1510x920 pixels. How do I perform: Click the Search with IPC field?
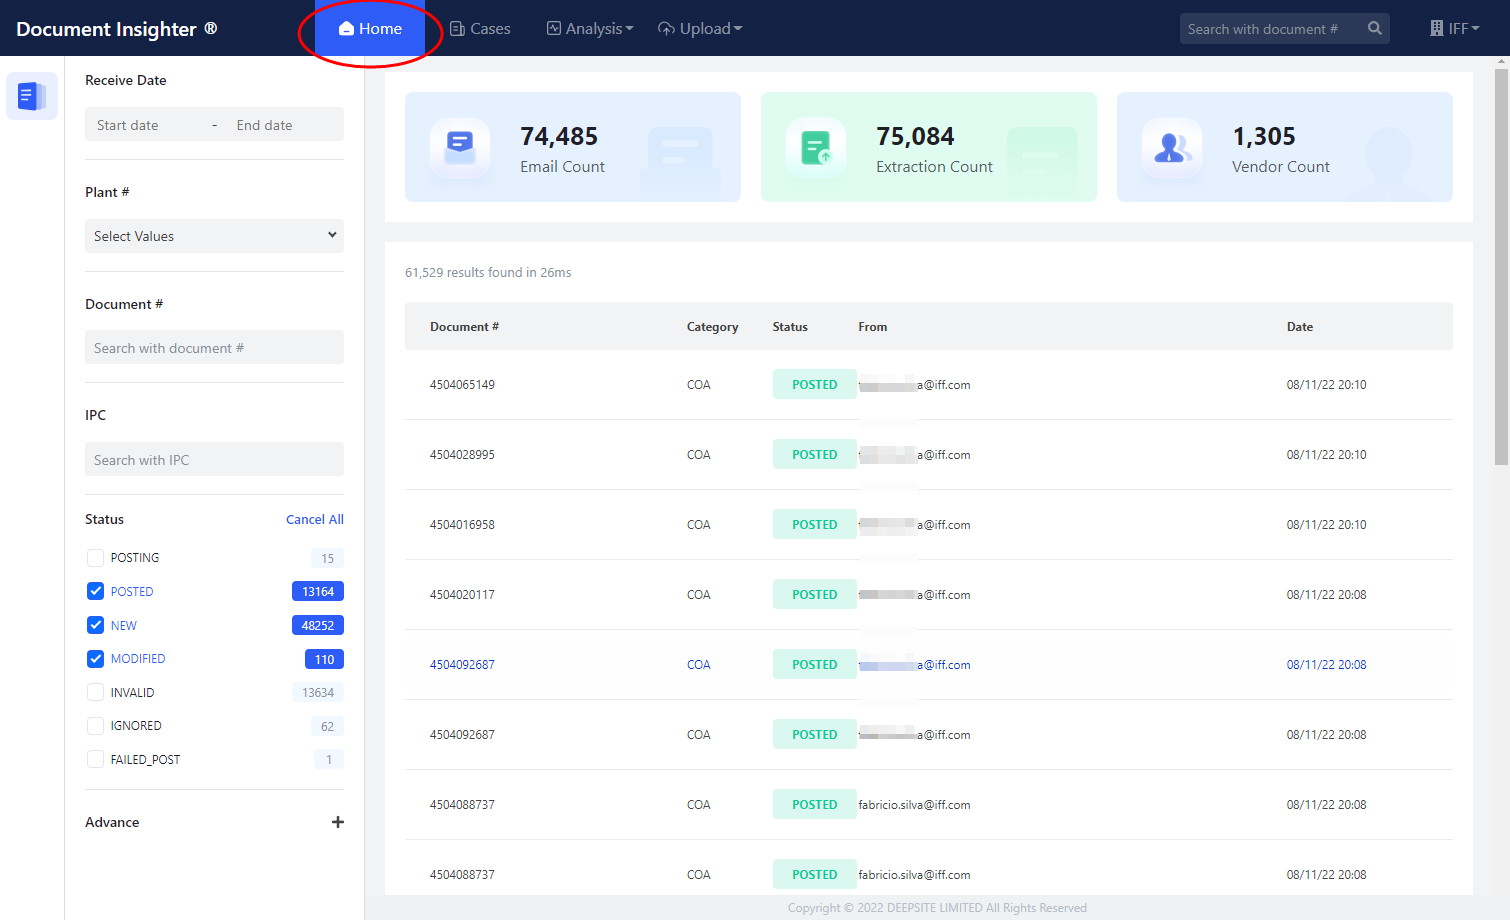pyautogui.click(x=214, y=460)
